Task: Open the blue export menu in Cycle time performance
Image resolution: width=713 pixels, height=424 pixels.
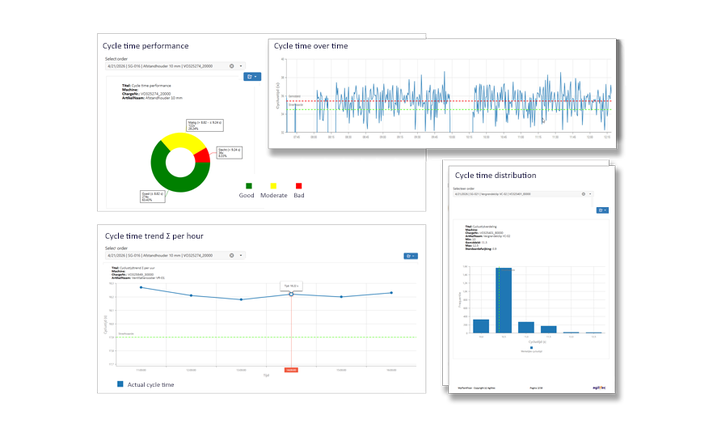Action: [x=252, y=76]
